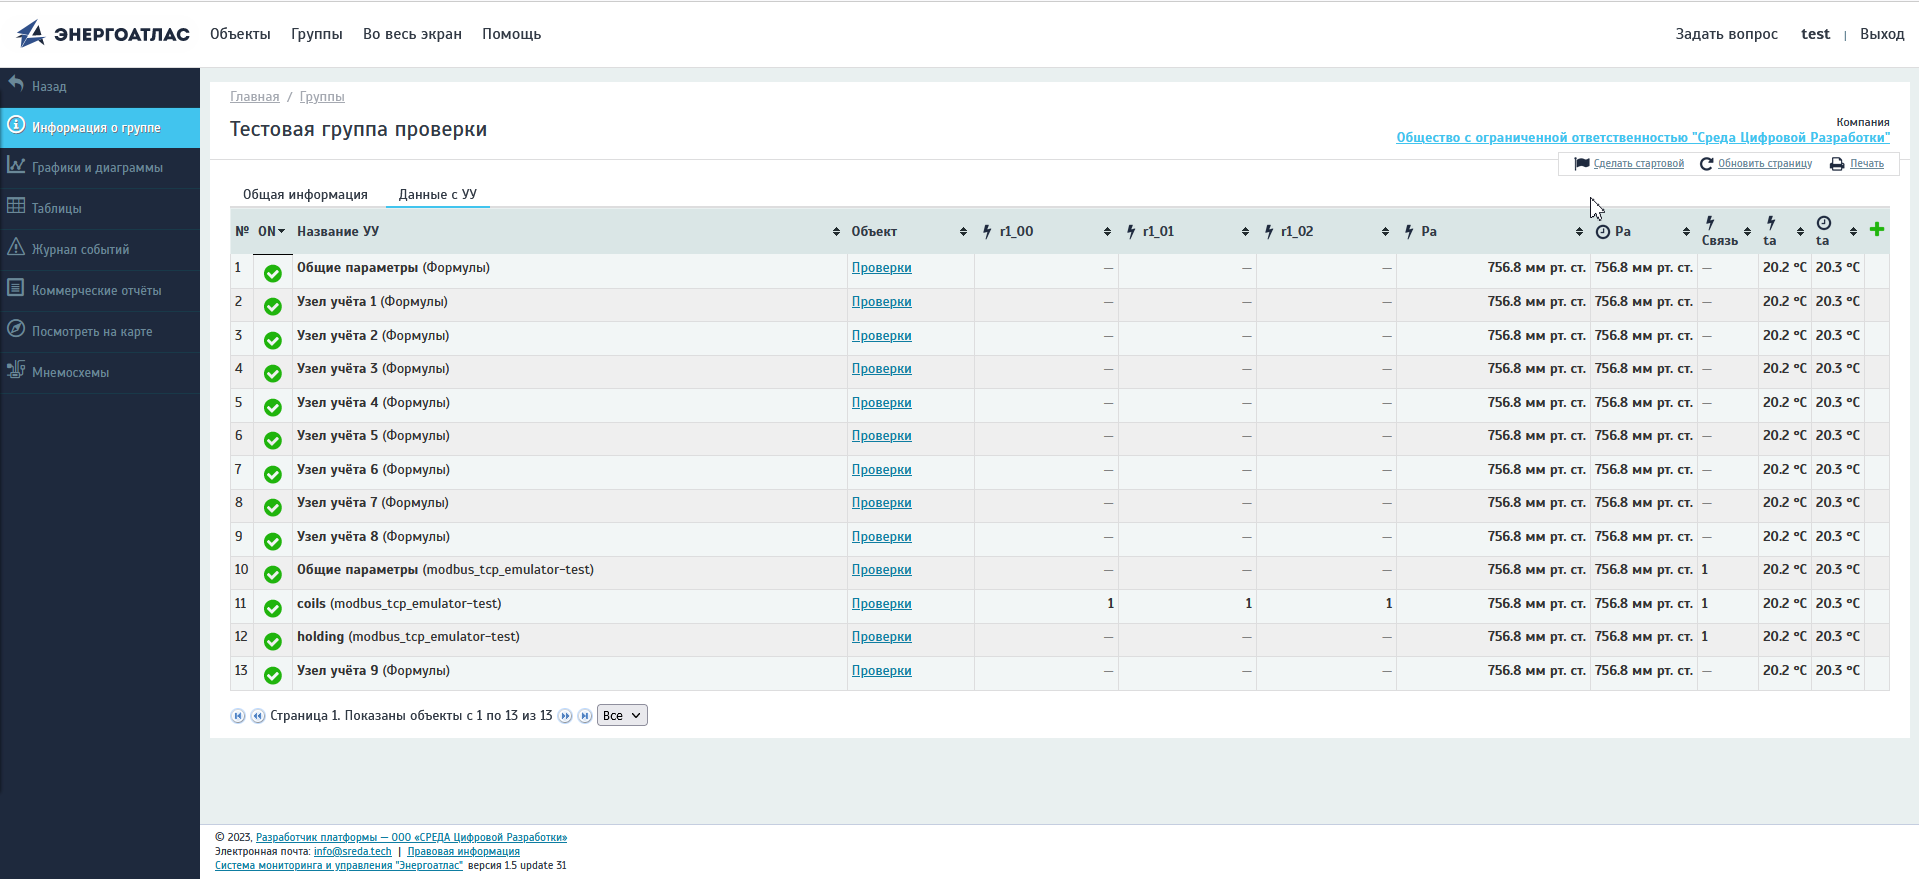Toggle green status check for Узел учёта 9

point(272,676)
